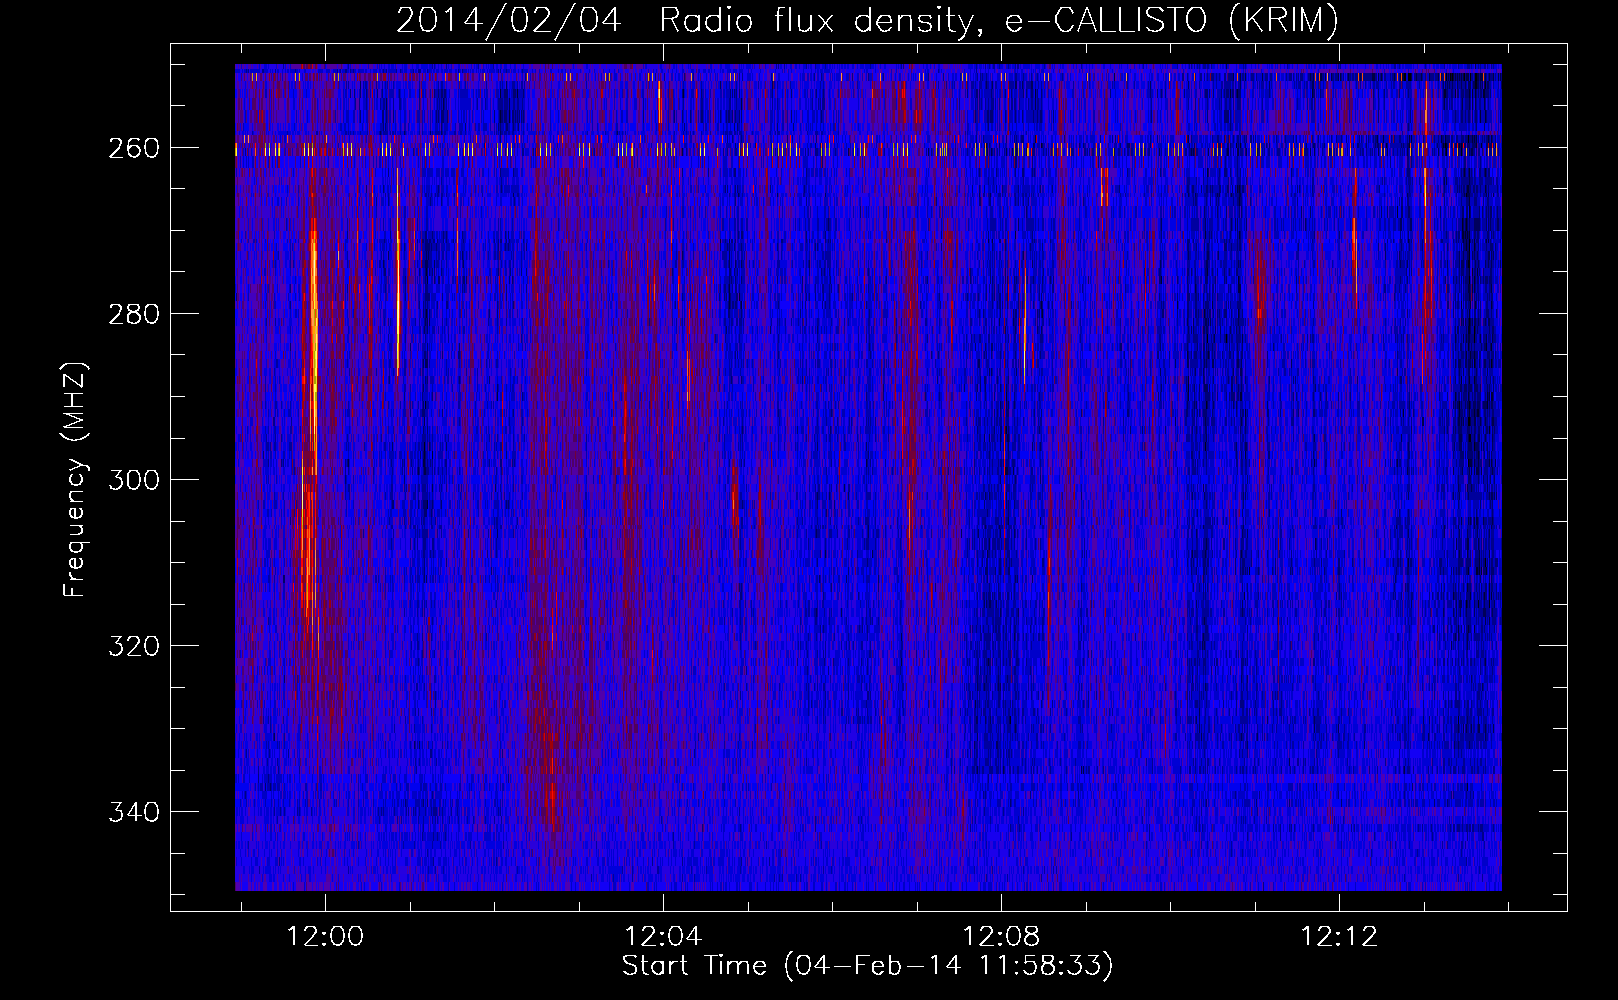Click the 340 frequency tick label
The width and height of the screenshot is (1618, 1000).
pos(133,812)
